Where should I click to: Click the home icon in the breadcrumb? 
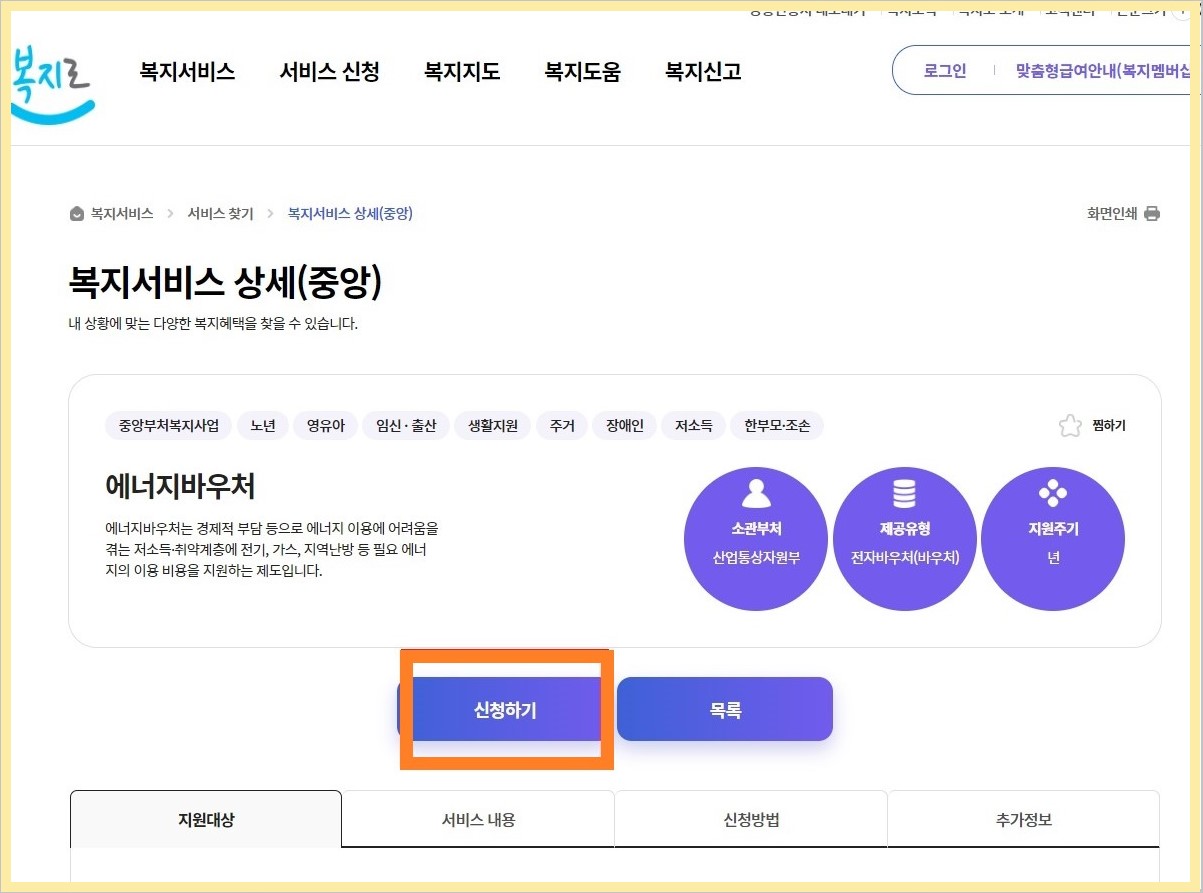(77, 212)
